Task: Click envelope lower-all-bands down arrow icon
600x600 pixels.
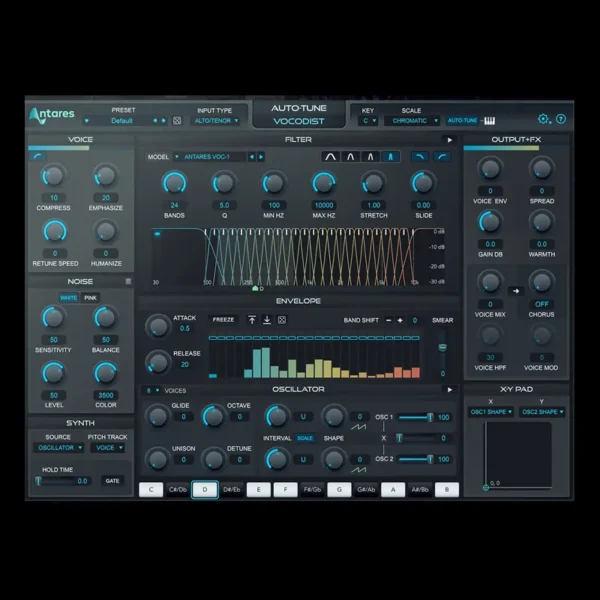Action: coord(267,320)
